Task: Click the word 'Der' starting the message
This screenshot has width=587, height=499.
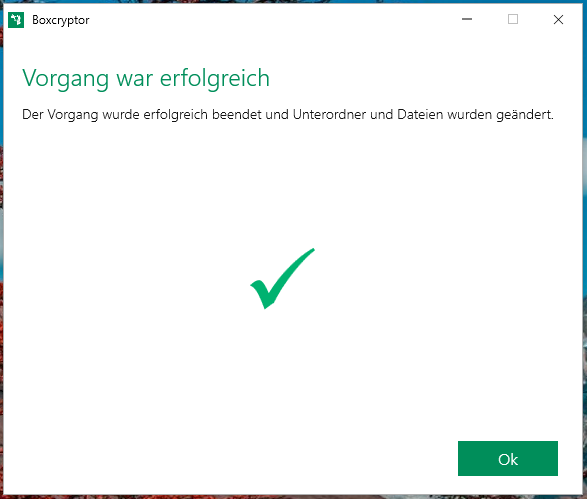Action: click(x=33, y=114)
